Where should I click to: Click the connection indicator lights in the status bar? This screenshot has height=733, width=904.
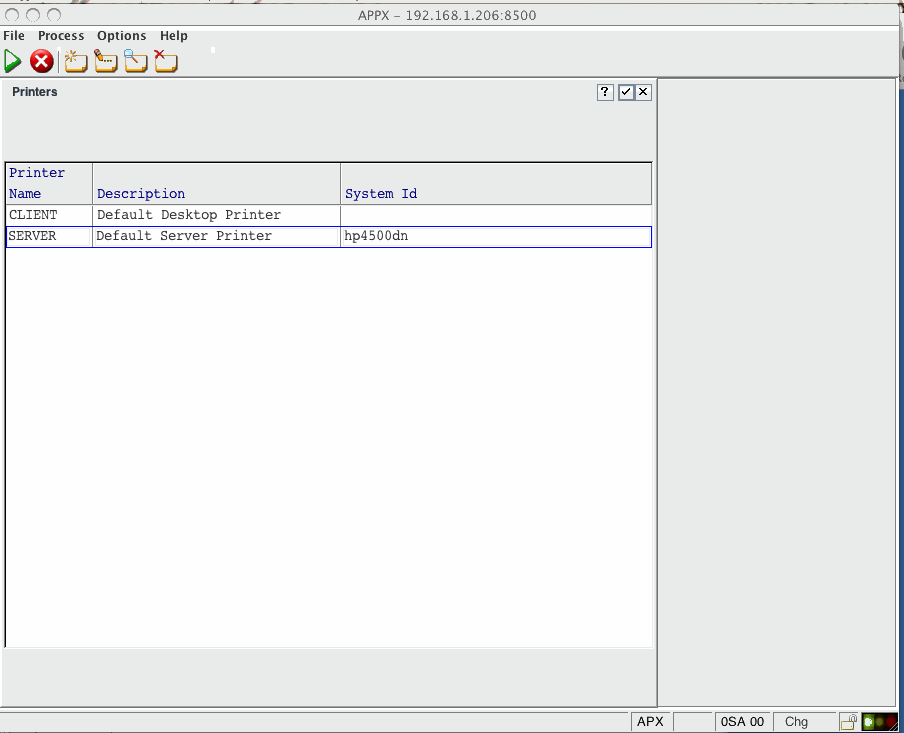876,721
